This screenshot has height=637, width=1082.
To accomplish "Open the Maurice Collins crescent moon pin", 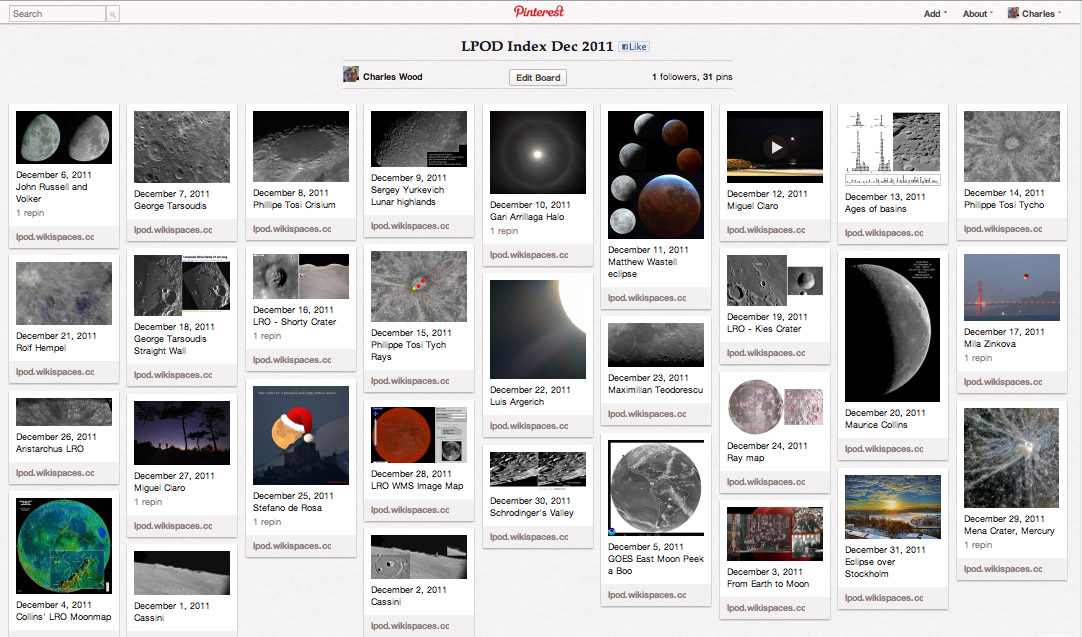I will coord(892,330).
